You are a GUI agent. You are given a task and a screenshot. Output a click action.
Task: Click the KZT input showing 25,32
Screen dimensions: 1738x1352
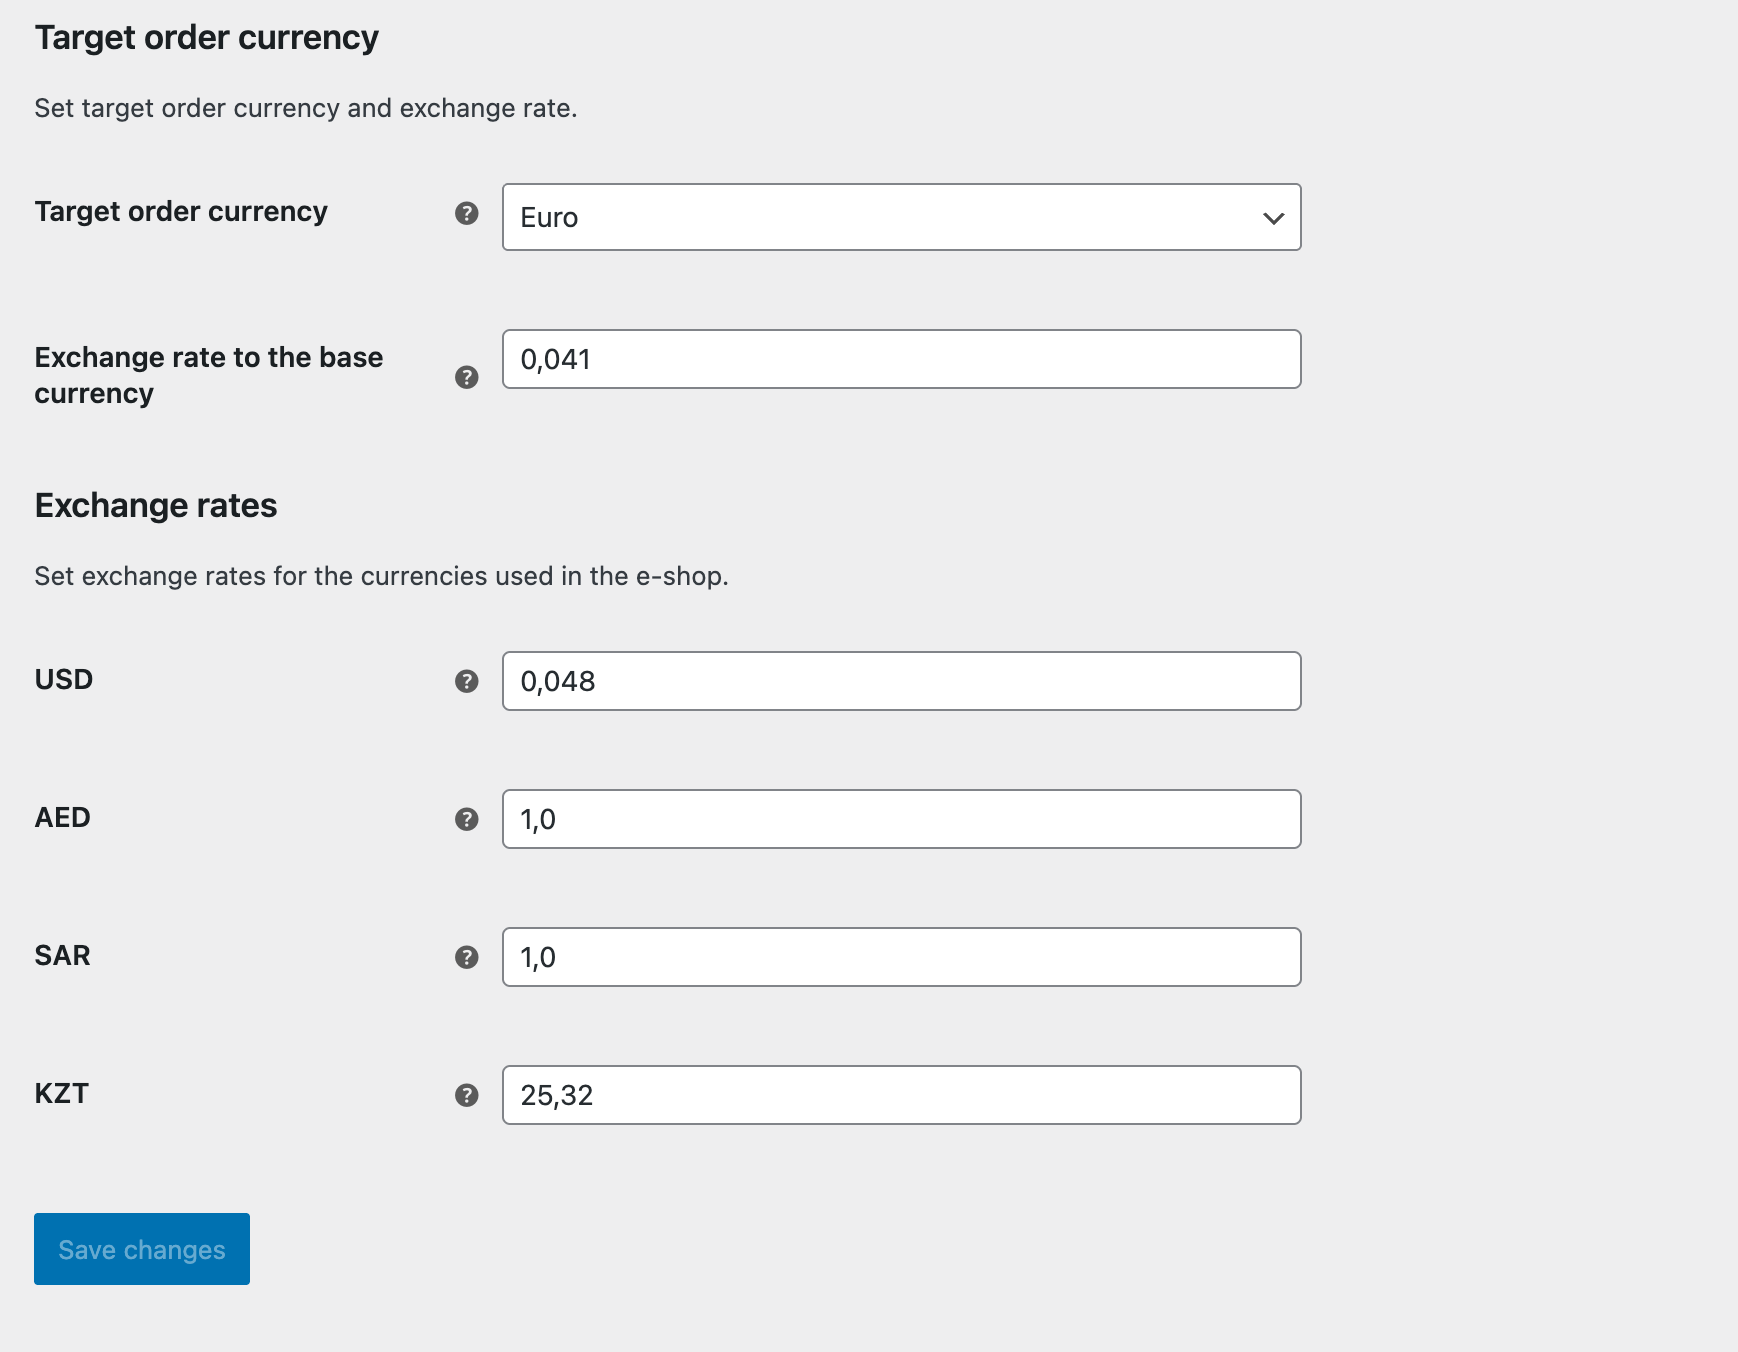(901, 1095)
